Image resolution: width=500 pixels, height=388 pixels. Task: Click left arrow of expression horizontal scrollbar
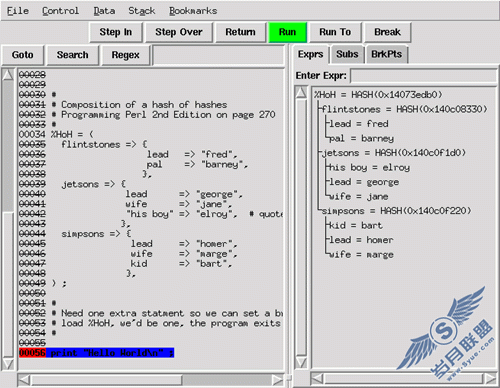[x=317, y=378]
